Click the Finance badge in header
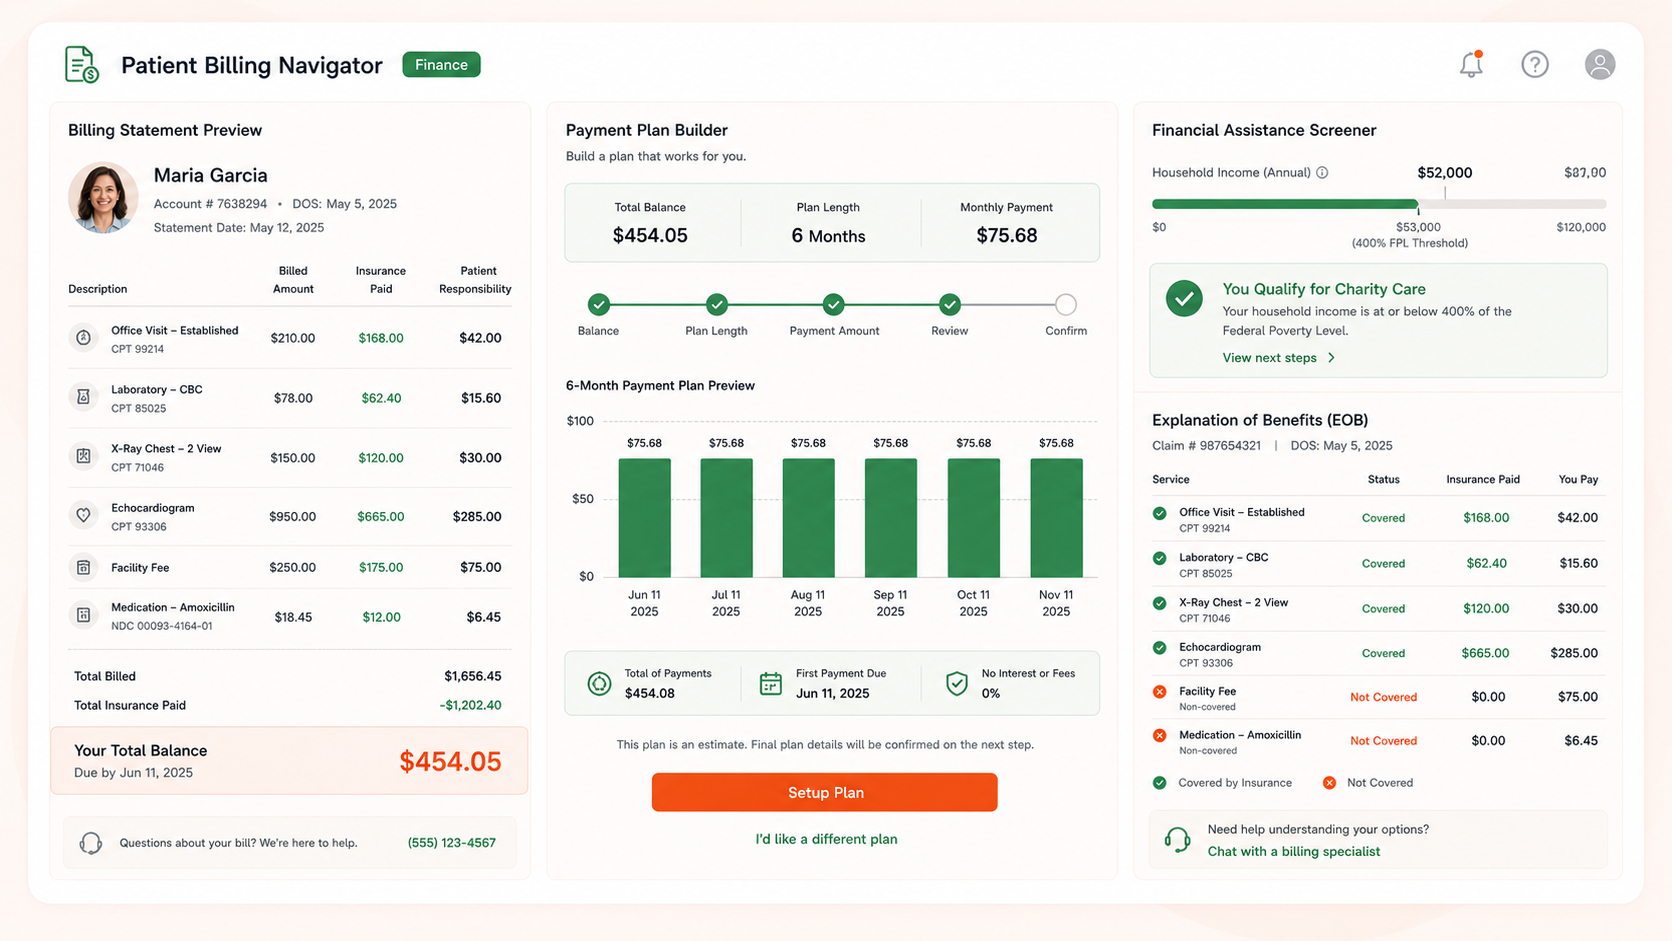 (x=441, y=64)
